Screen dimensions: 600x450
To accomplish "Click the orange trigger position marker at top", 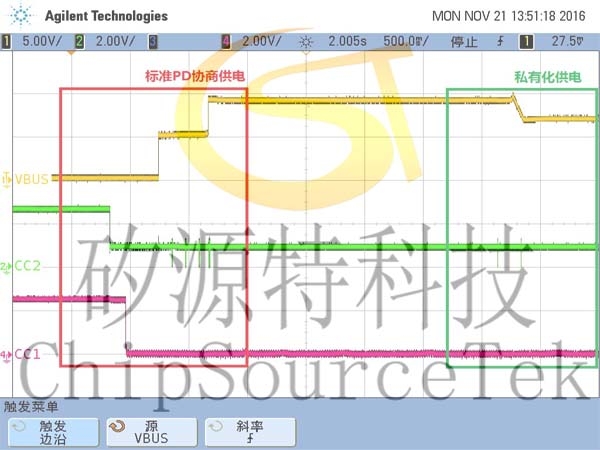I will point(71,52).
